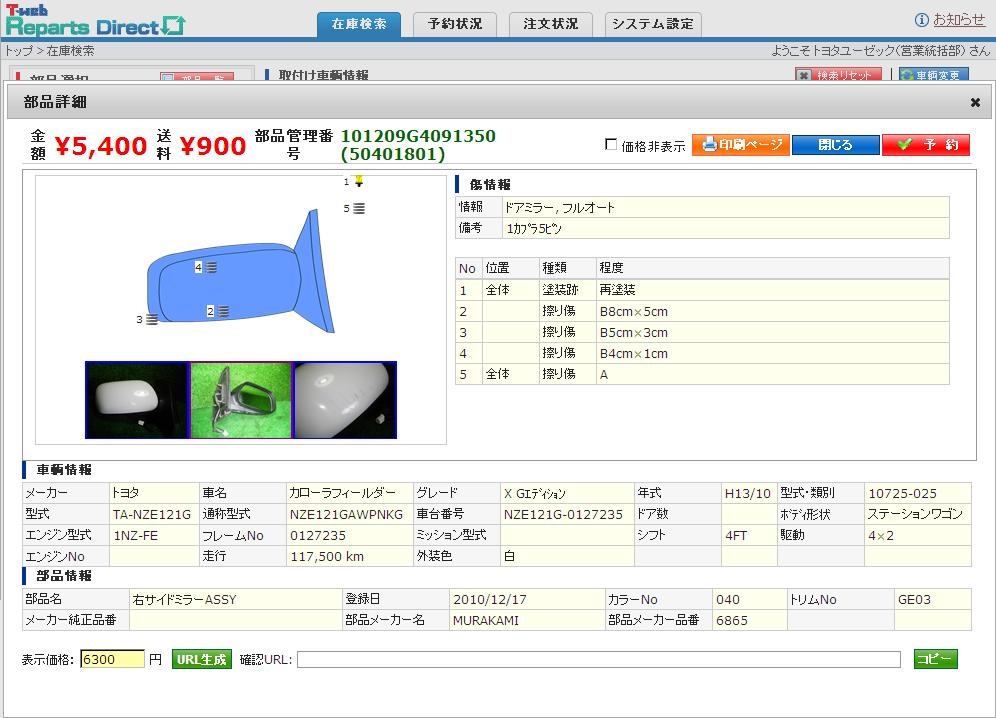Click damage marker 4 on mirror diagram
This screenshot has width=996, height=718.
coord(211,268)
